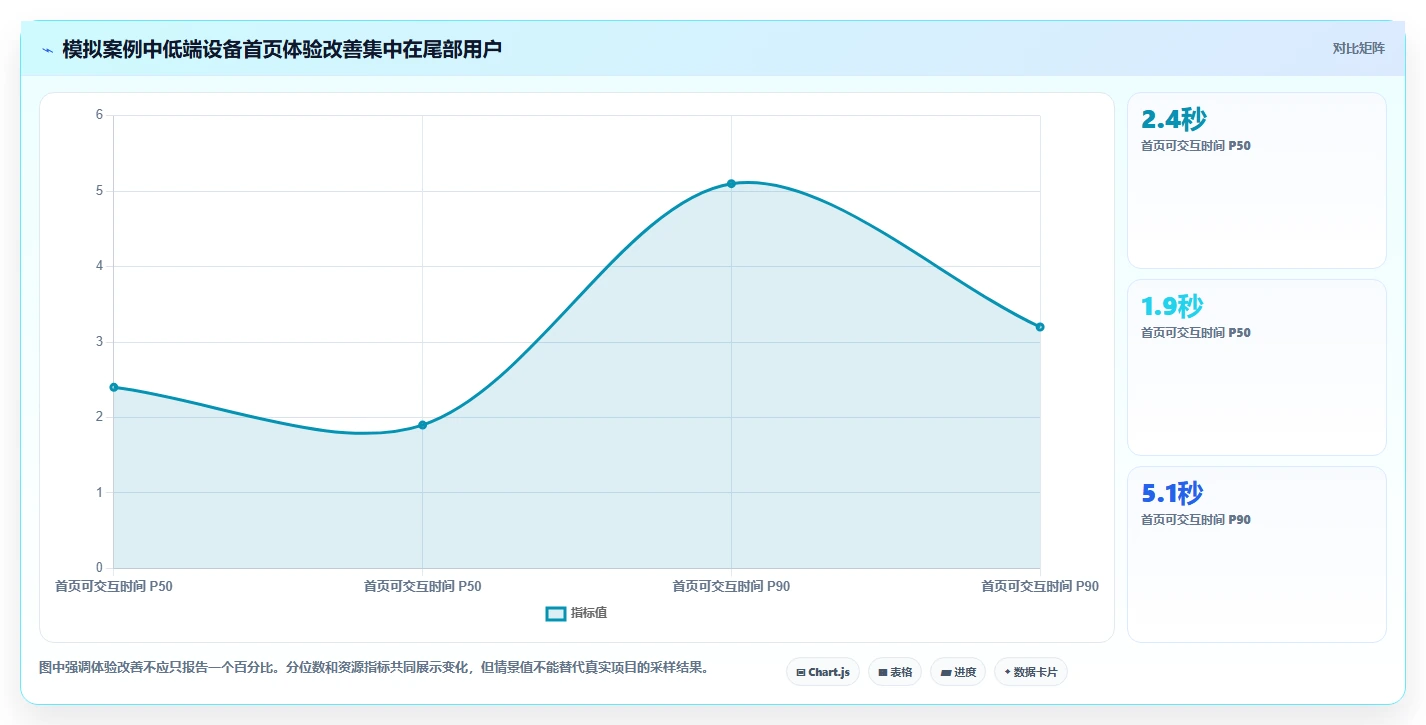Click the y-axis tick label 6

100,115
